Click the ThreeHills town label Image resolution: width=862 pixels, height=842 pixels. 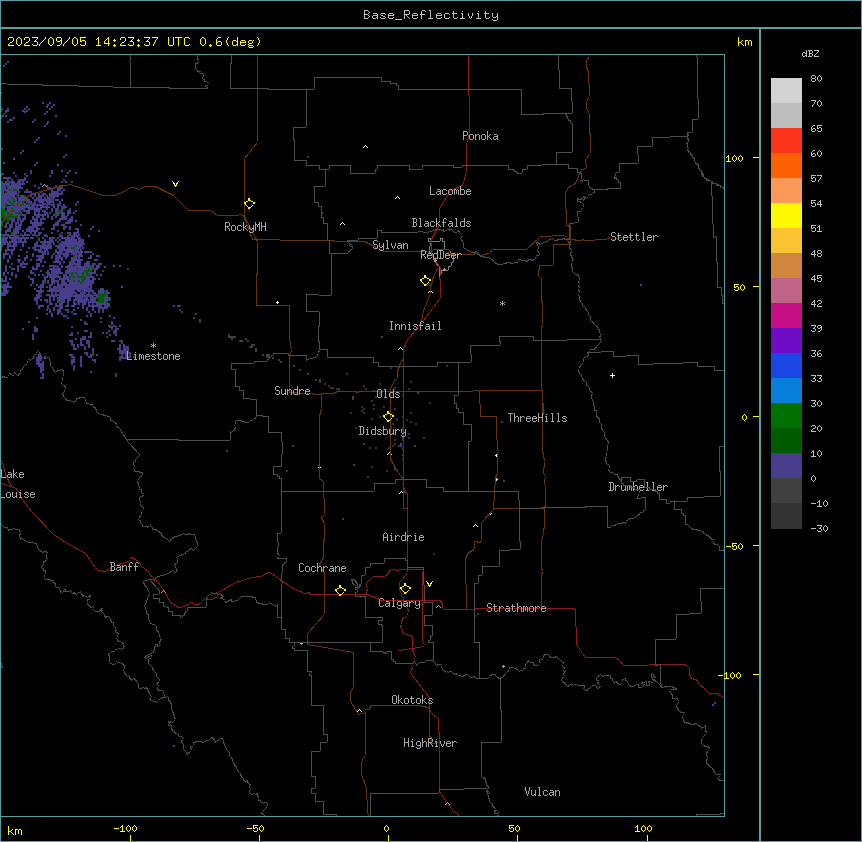[x=537, y=418]
